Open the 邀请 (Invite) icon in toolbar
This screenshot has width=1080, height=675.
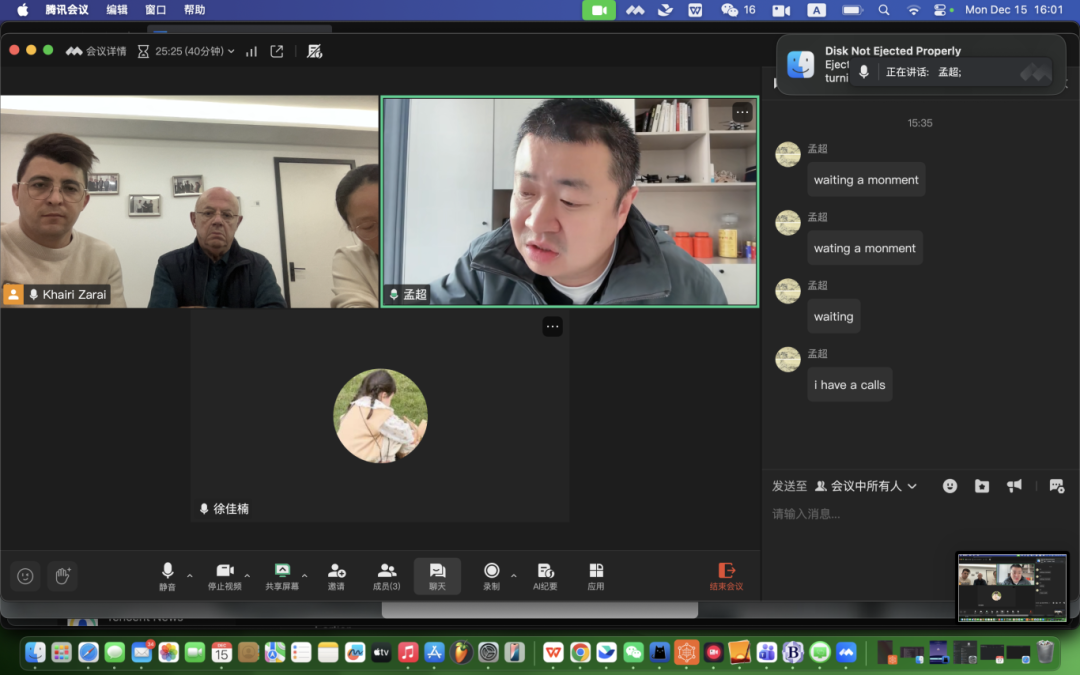[336, 575]
